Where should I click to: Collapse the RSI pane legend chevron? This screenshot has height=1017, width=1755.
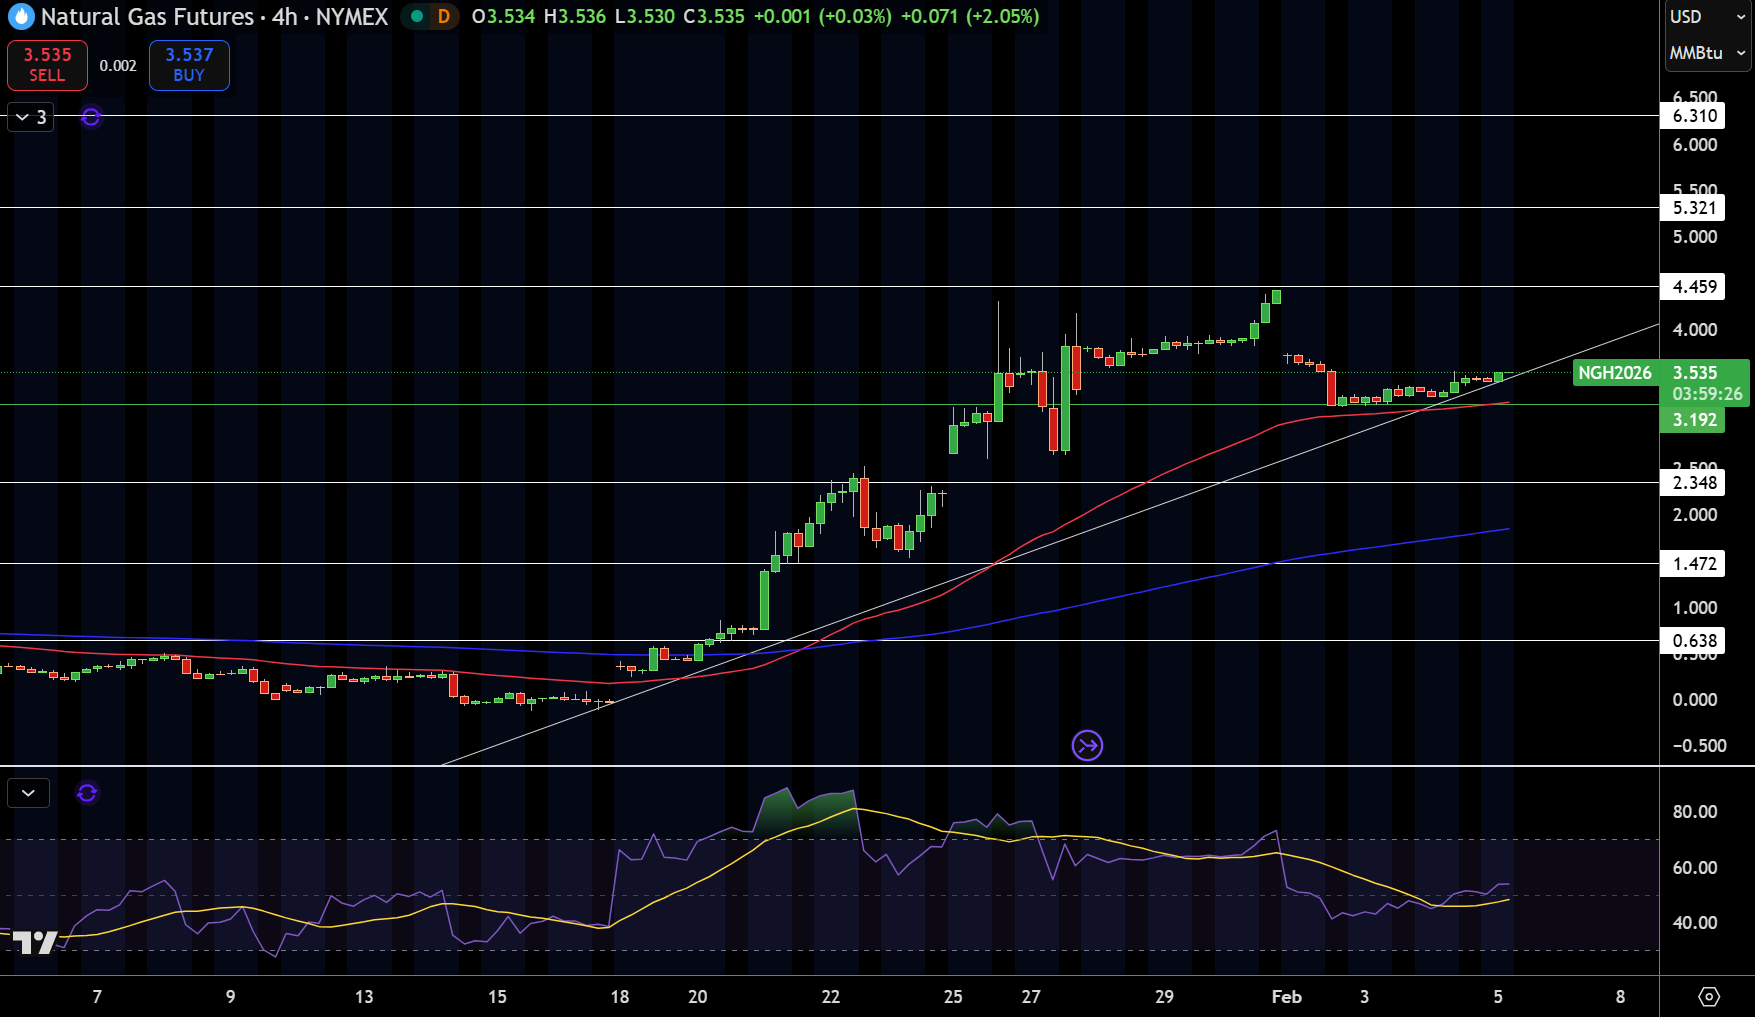click(28, 793)
